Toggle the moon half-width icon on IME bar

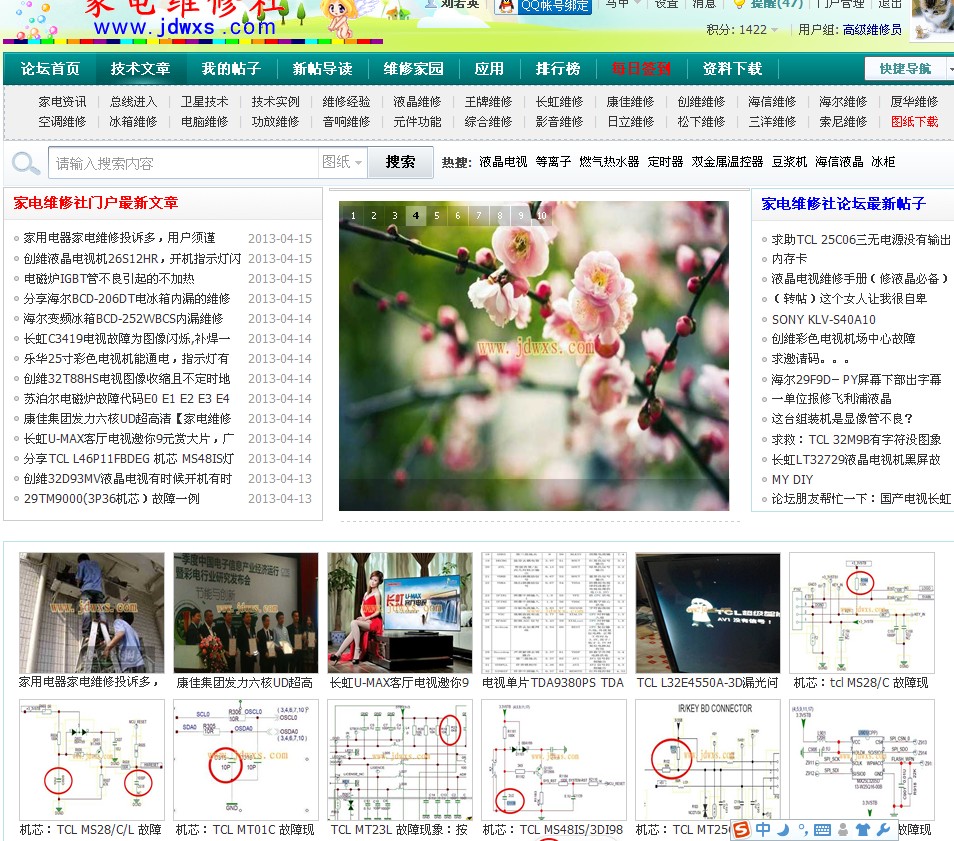click(784, 829)
